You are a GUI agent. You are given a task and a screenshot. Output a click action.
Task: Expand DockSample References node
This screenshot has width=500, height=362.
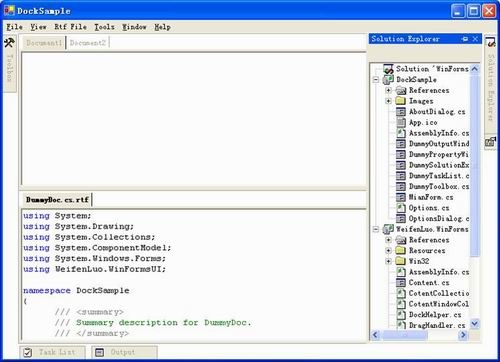point(388,90)
